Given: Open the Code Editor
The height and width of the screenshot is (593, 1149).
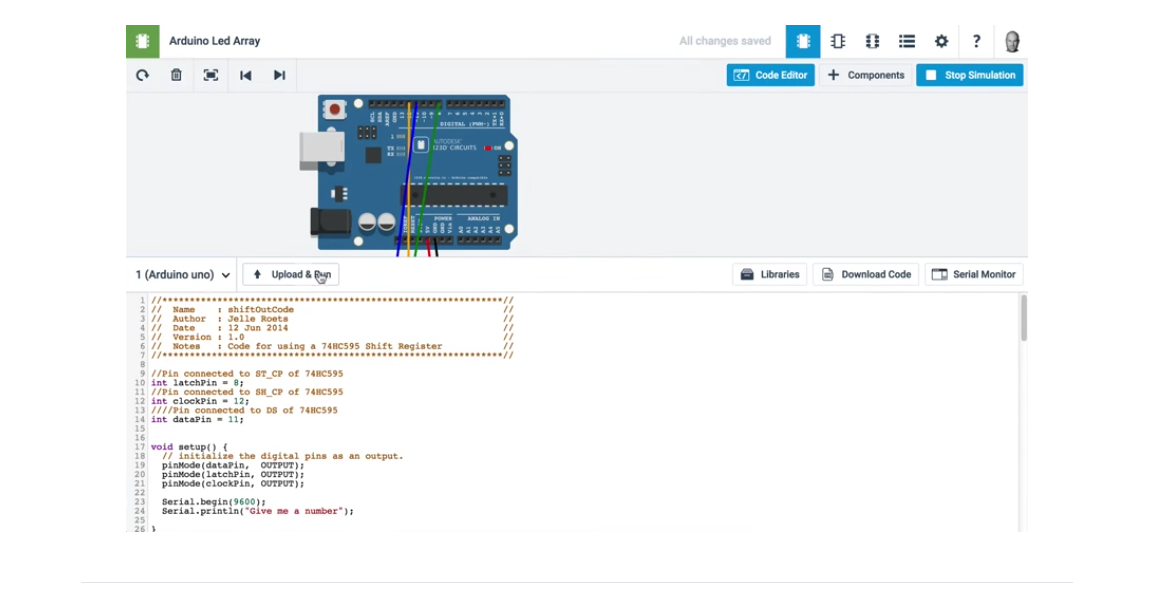Looking at the screenshot, I should point(770,75).
